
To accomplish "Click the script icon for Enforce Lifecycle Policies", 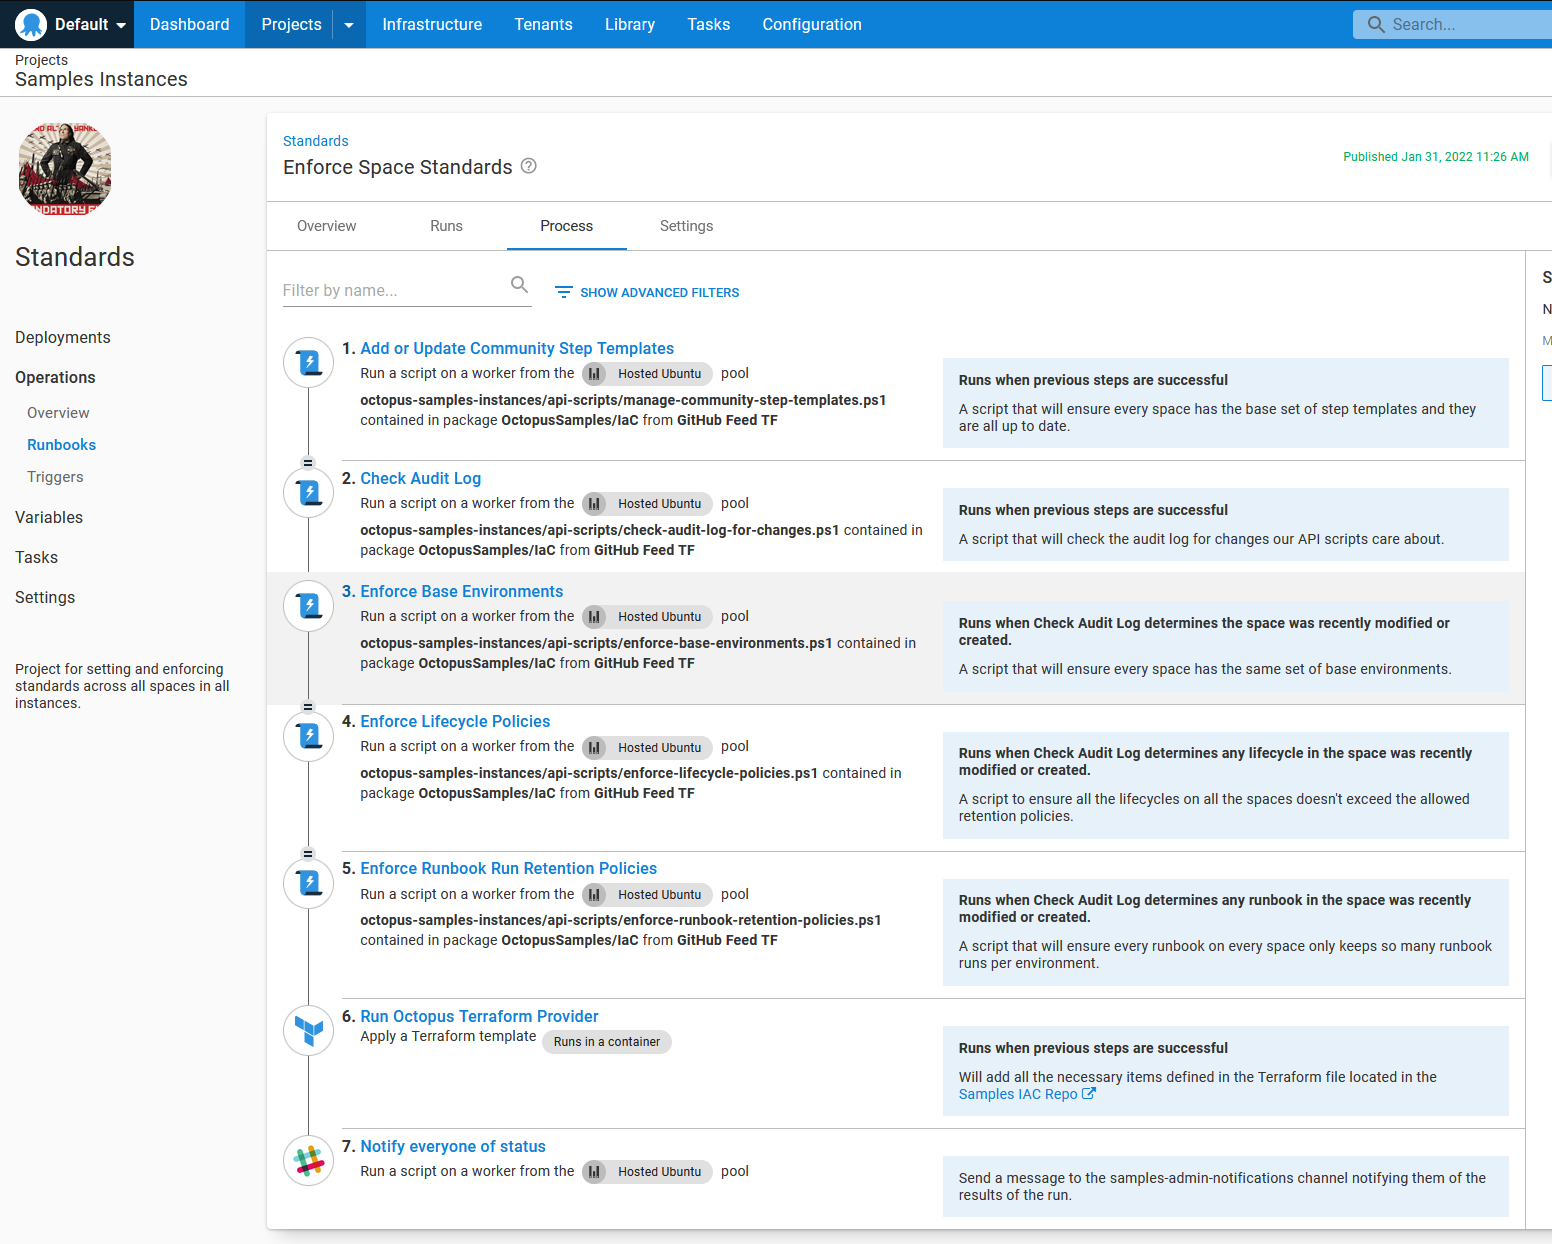I will click(309, 736).
